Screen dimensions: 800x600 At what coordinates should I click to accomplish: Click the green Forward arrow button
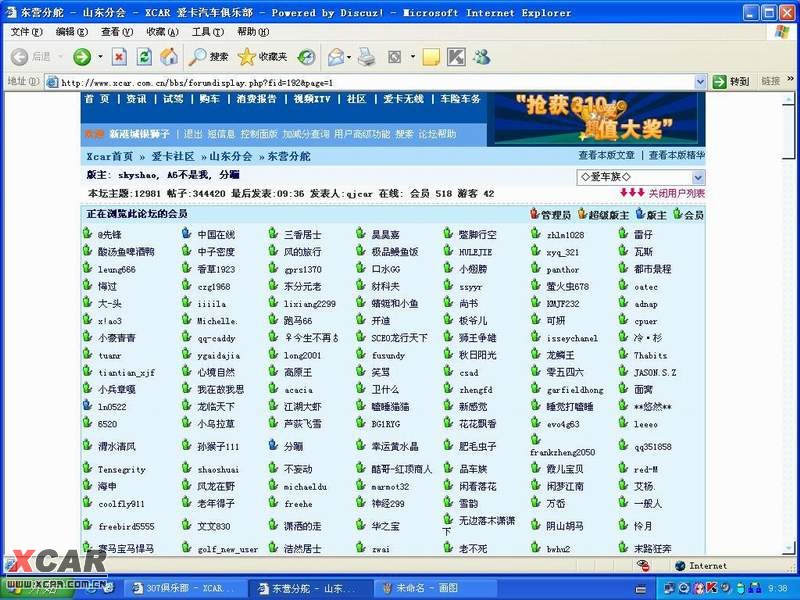(x=82, y=57)
